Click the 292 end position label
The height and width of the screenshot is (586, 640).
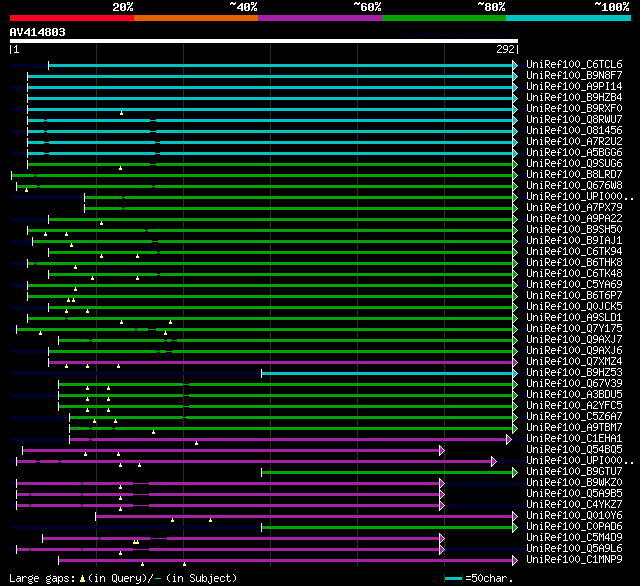click(x=505, y=49)
